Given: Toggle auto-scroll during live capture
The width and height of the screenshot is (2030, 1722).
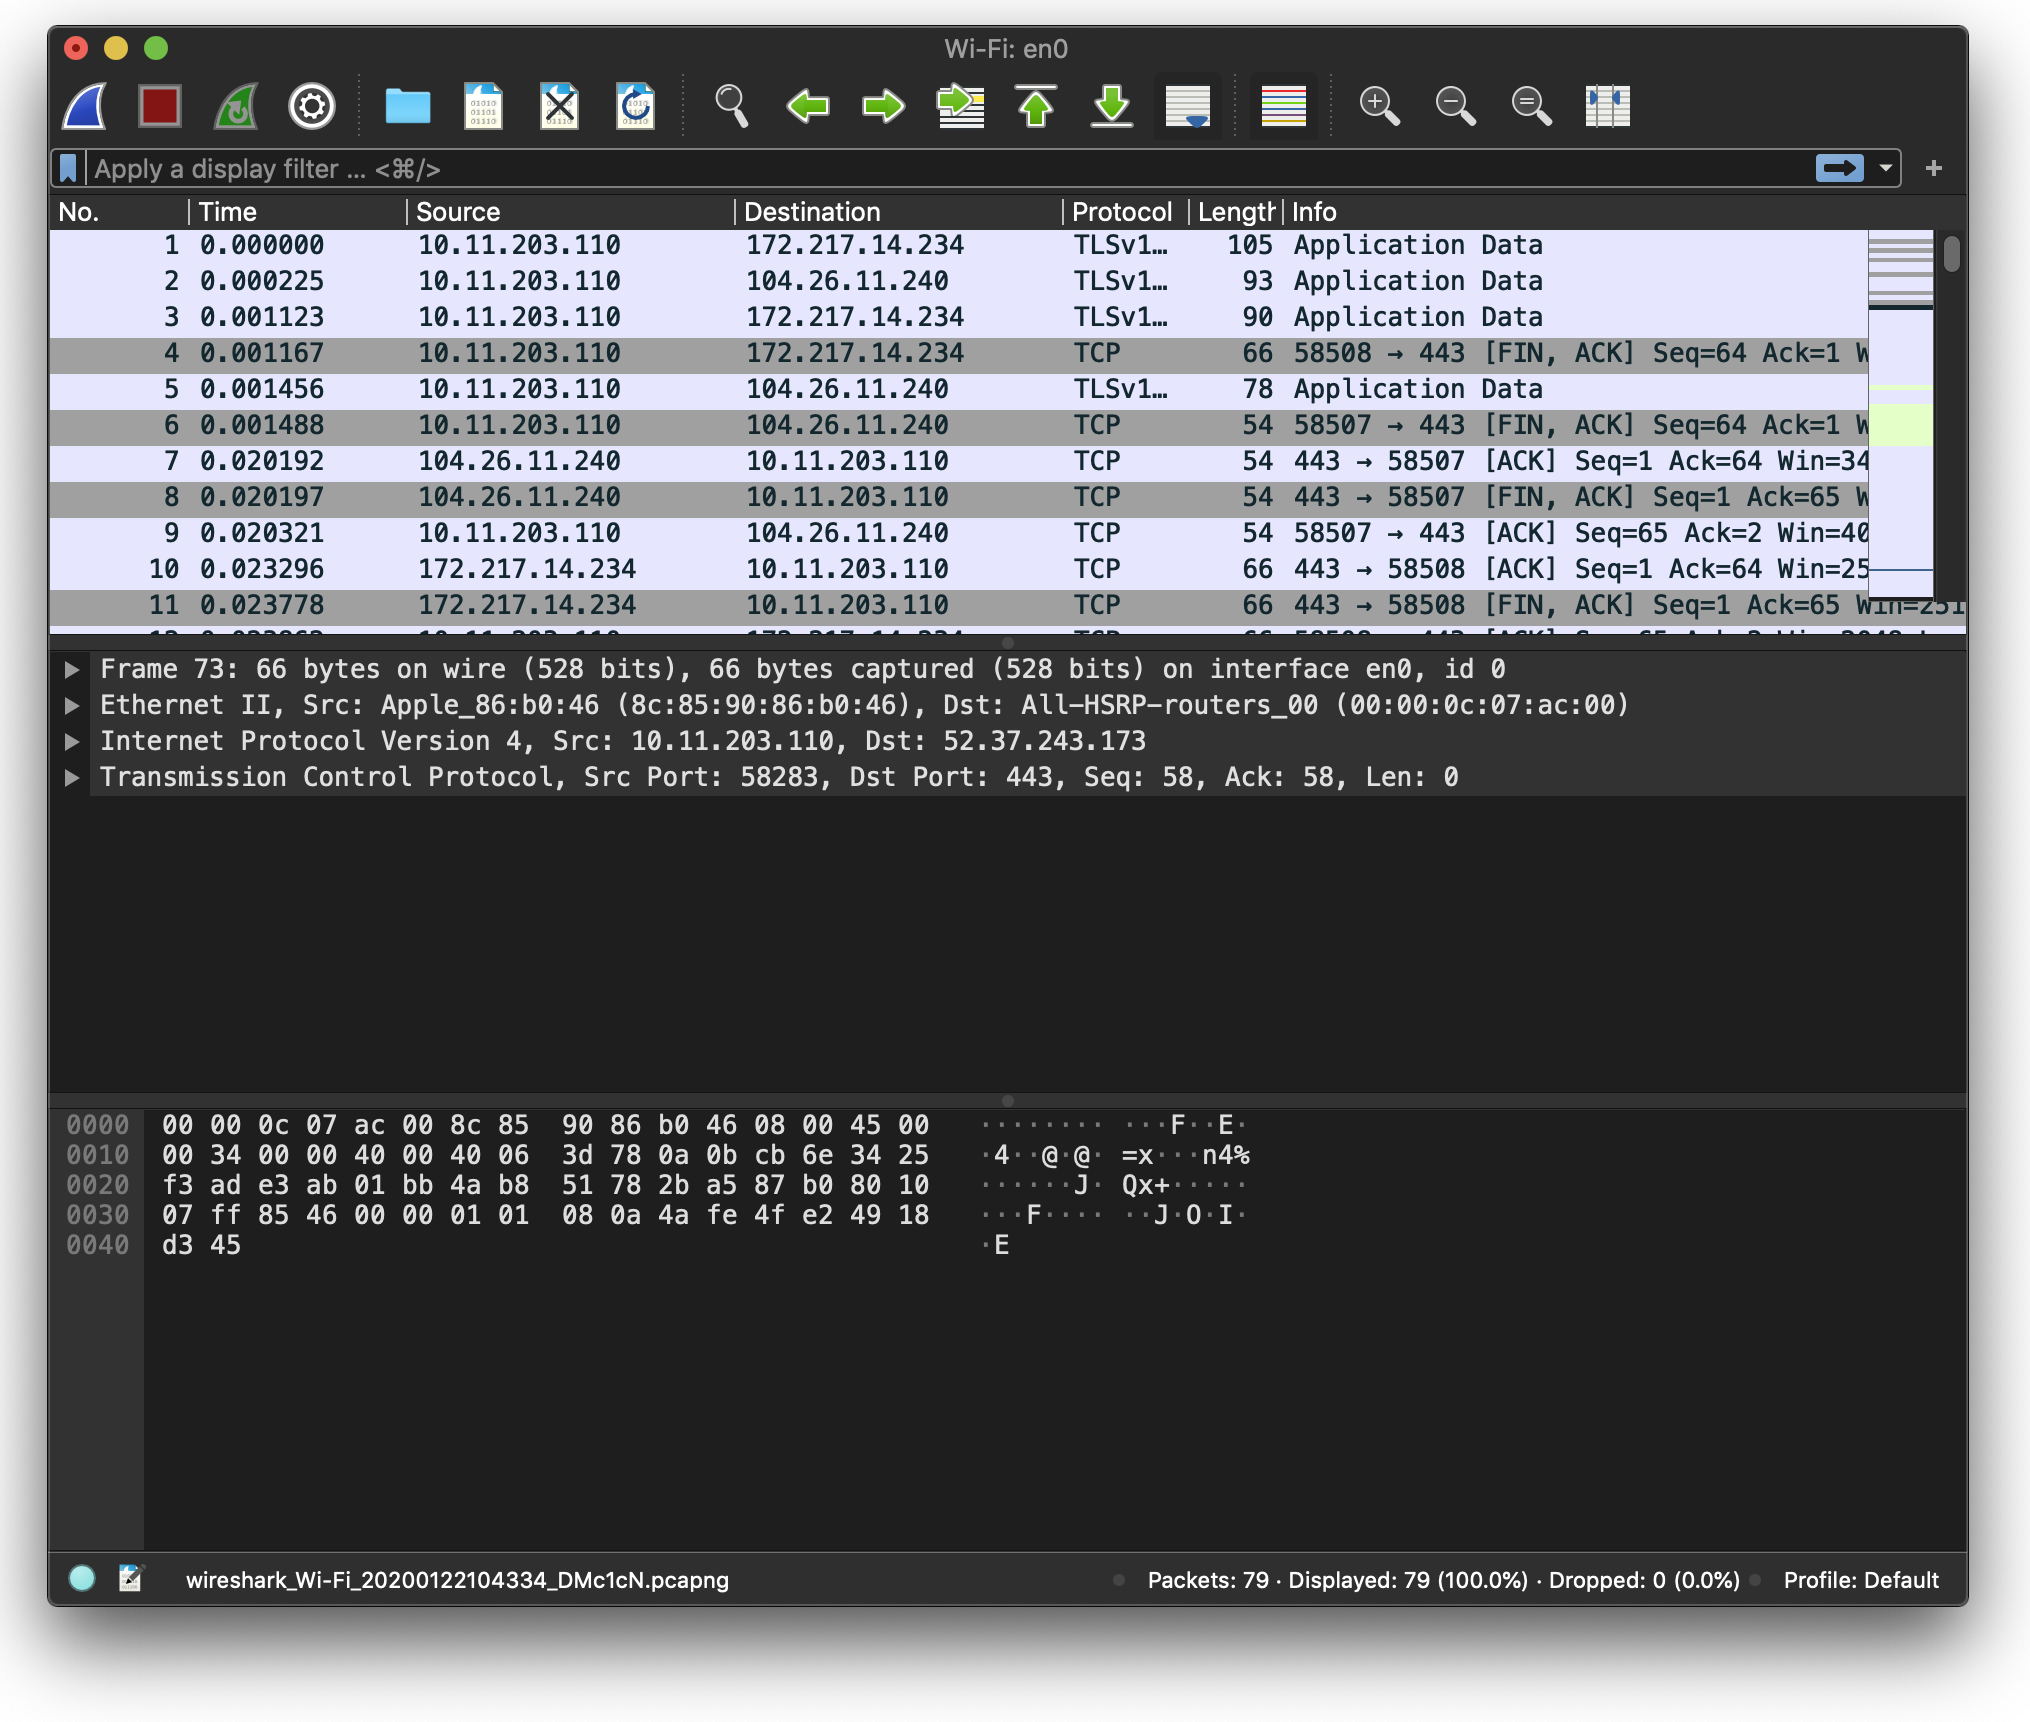Looking at the screenshot, I should pyautogui.click(x=1188, y=105).
